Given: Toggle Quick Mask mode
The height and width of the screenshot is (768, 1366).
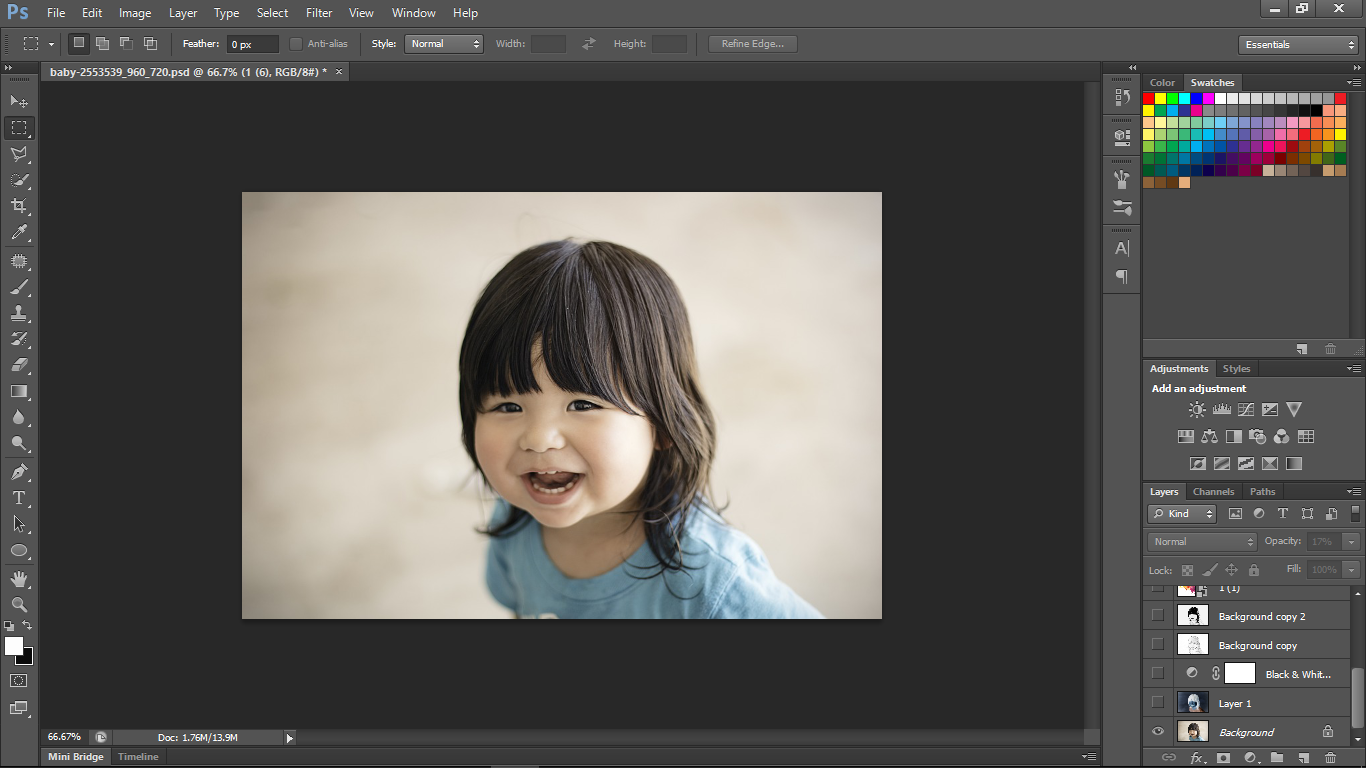Looking at the screenshot, I should (x=19, y=680).
